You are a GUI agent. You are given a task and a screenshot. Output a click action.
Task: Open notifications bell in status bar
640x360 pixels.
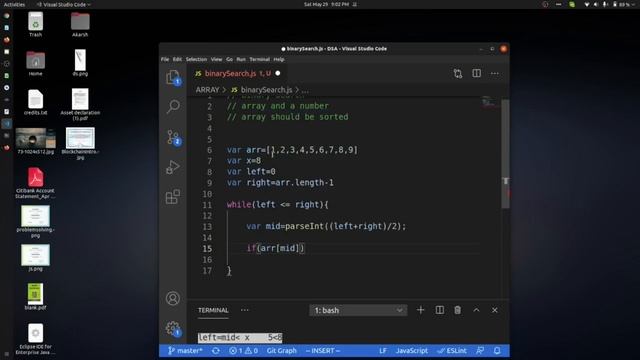(497, 351)
